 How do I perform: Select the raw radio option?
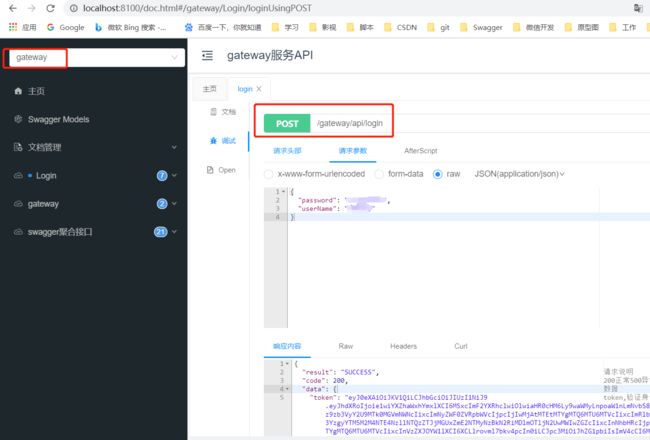click(x=437, y=174)
